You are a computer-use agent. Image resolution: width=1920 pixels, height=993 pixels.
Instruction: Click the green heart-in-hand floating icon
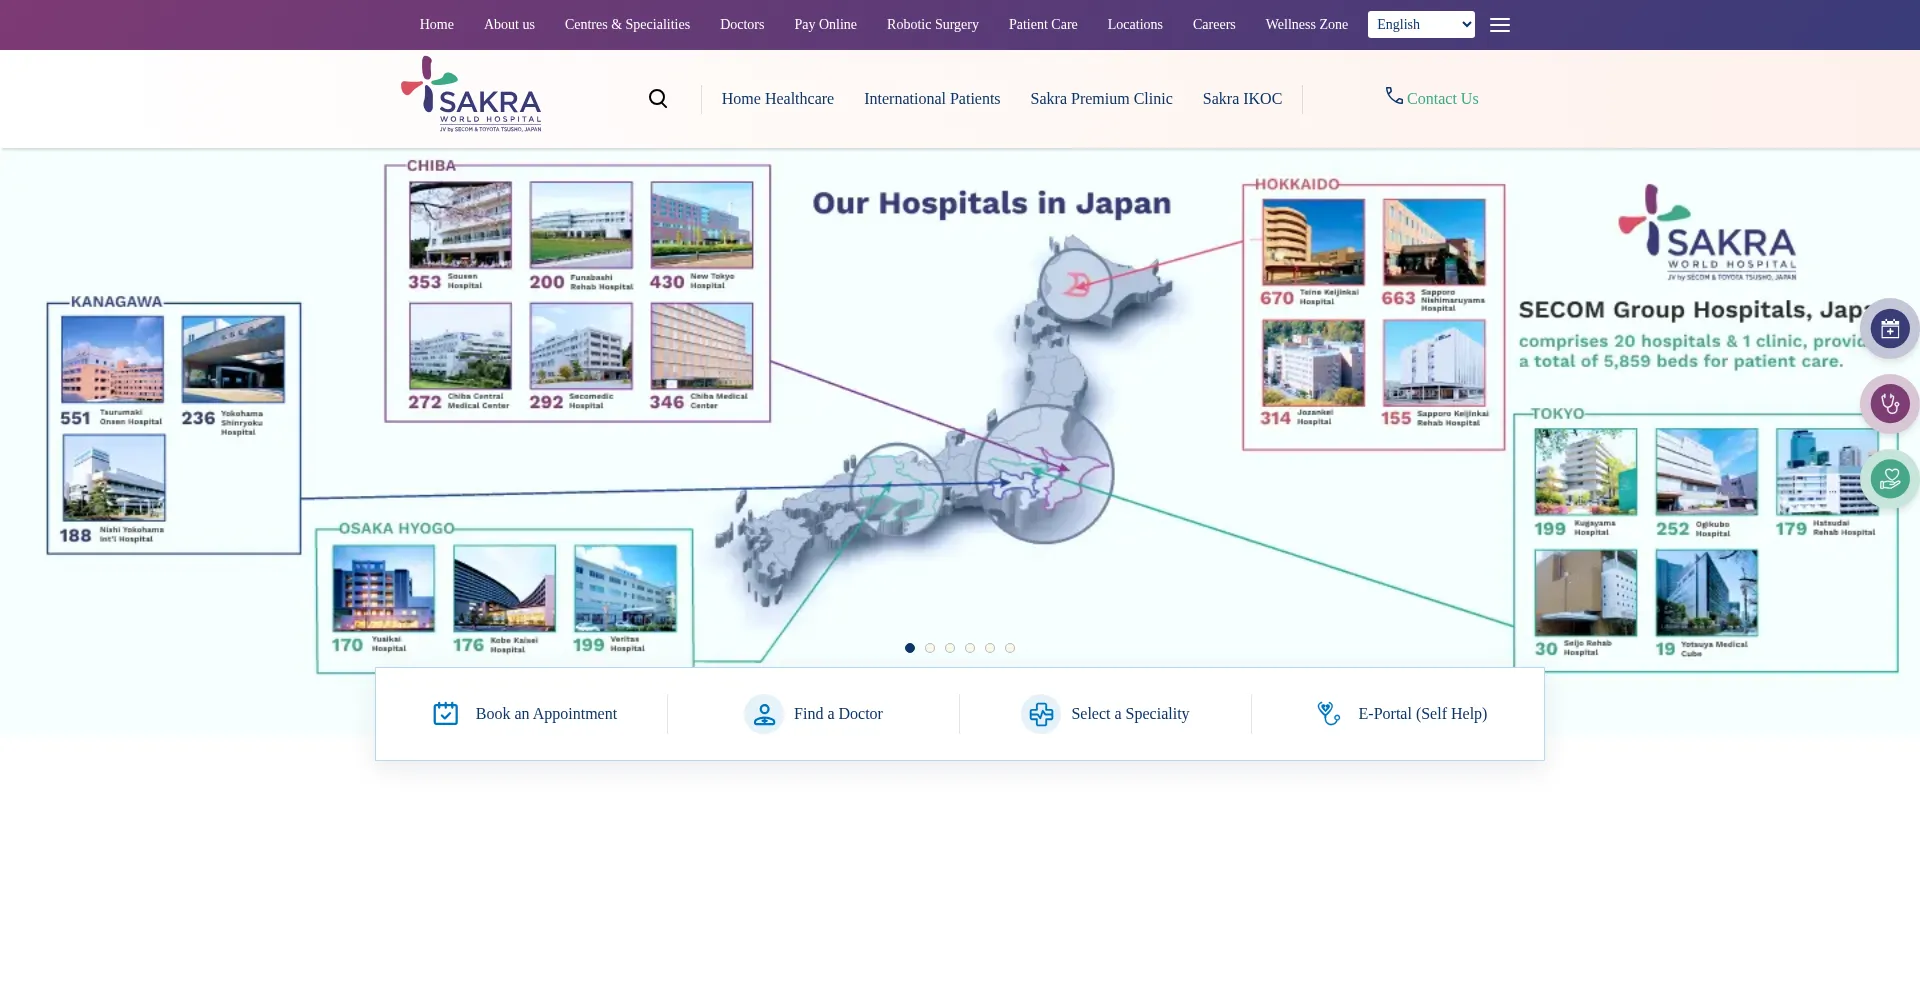point(1889,479)
